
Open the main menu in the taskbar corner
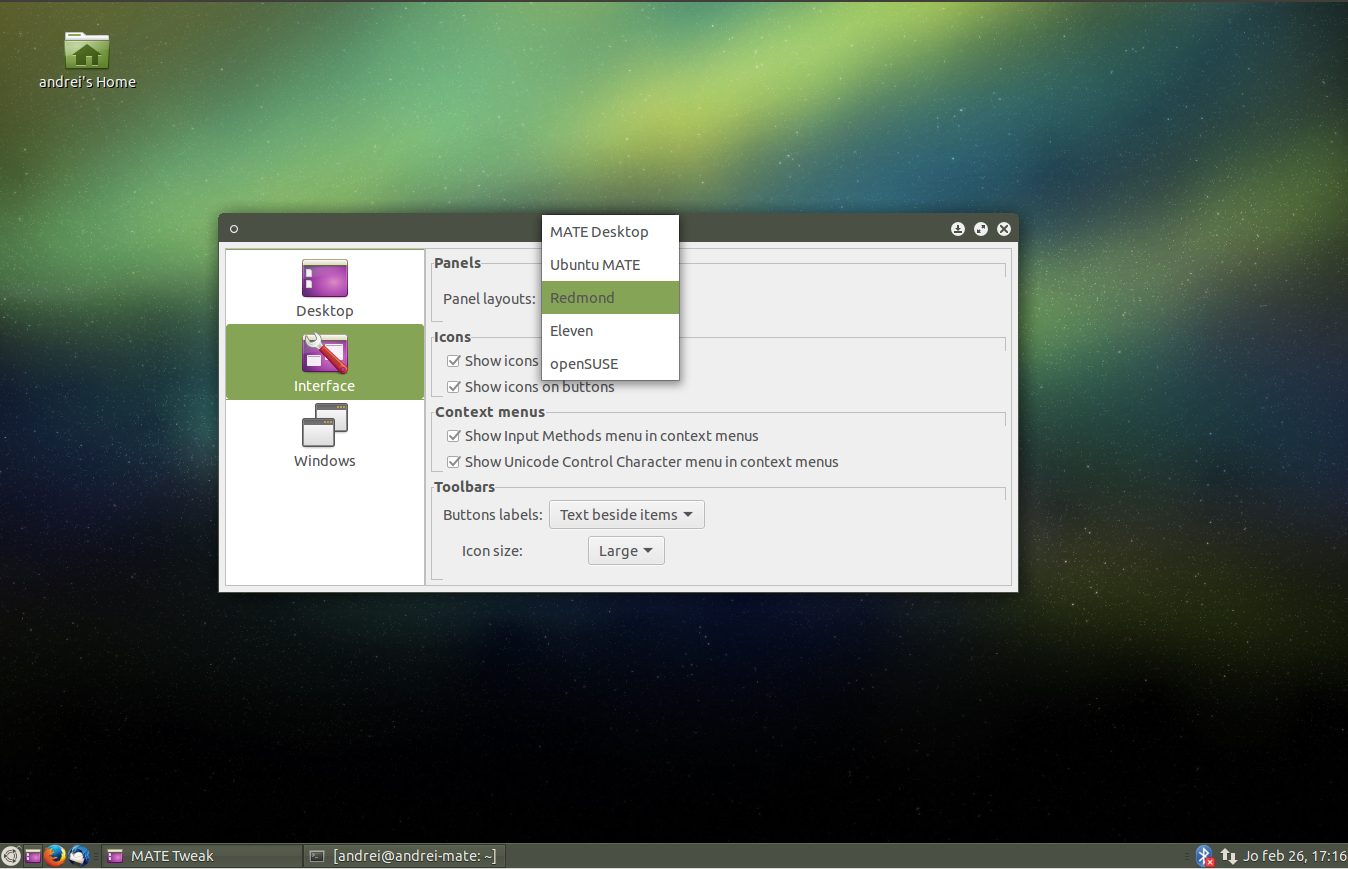(11, 855)
